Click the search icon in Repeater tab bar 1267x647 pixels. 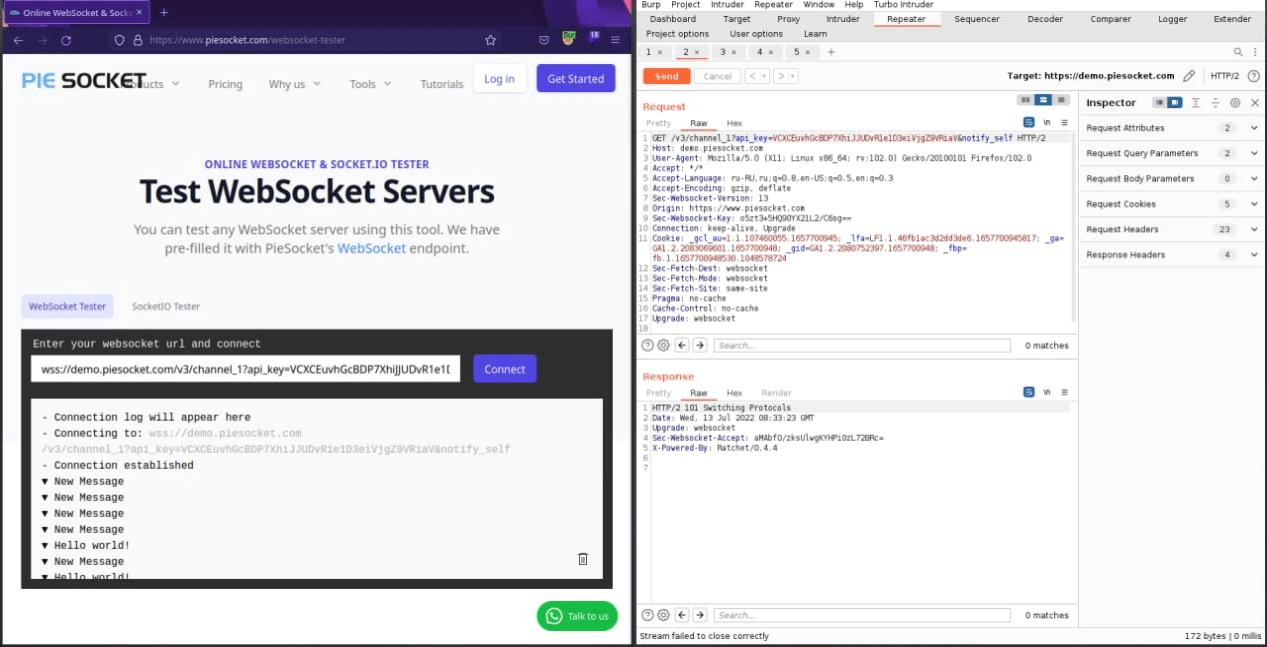(1238, 52)
